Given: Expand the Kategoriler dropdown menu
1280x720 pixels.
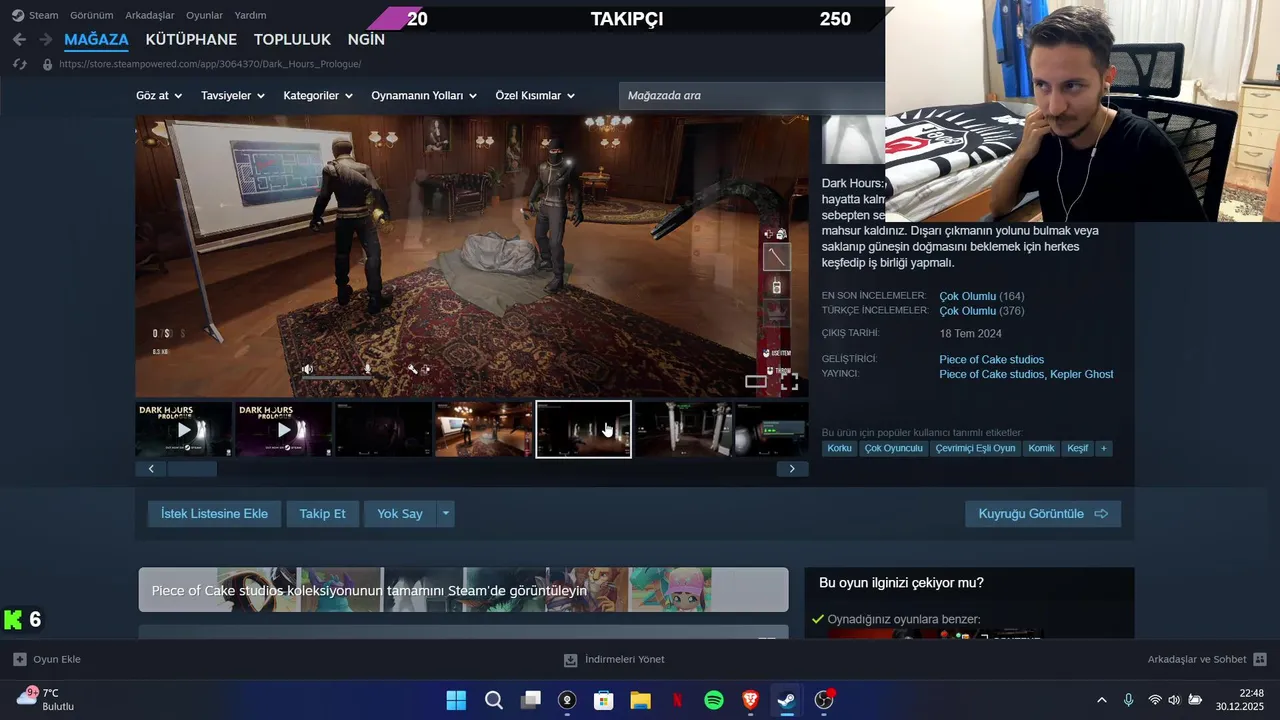Looking at the screenshot, I should pyautogui.click(x=318, y=96).
